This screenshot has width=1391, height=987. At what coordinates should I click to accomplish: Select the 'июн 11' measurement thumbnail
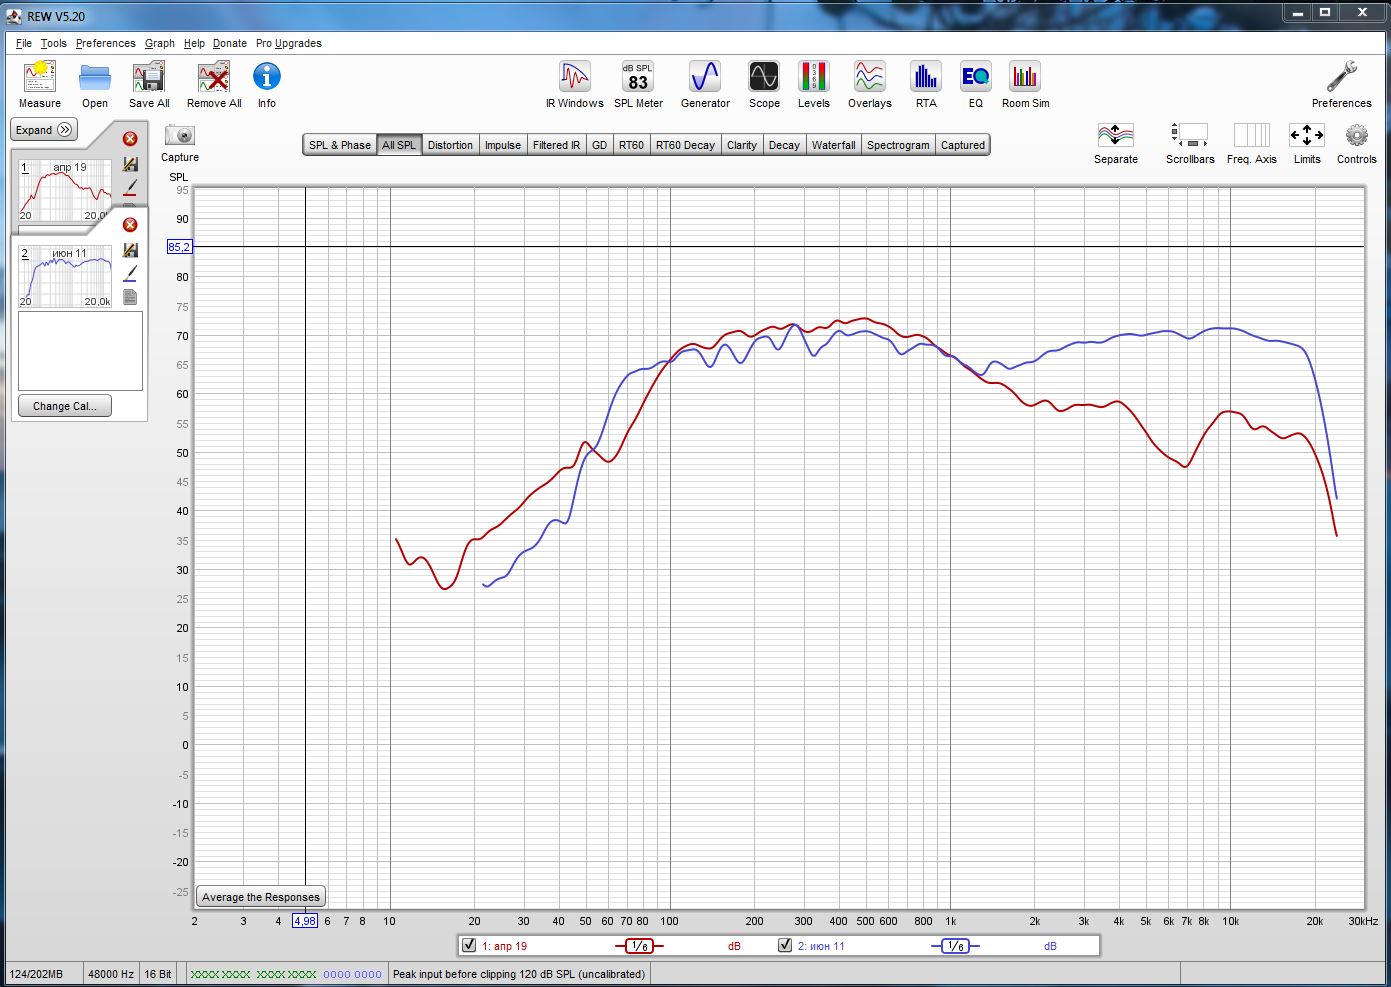66,276
